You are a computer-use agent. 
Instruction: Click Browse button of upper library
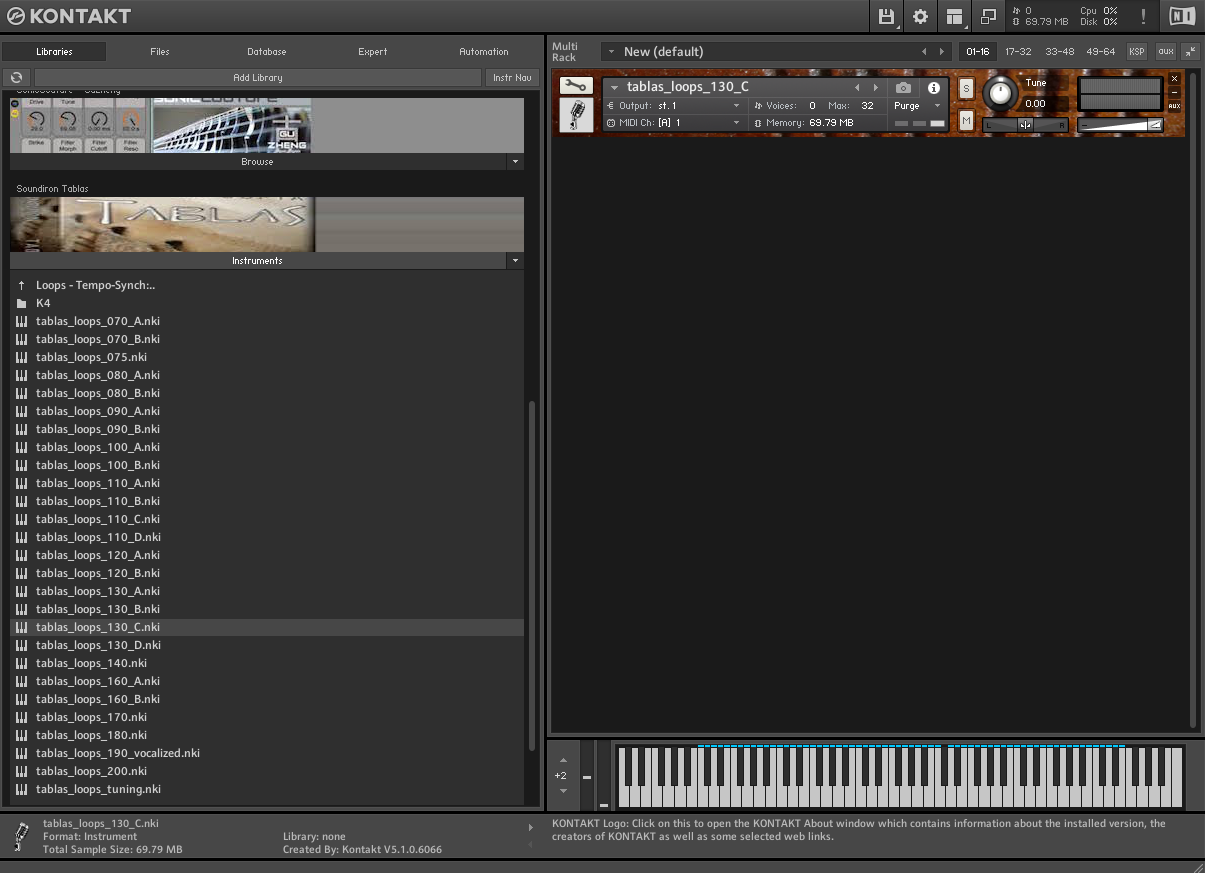[258, 162]
